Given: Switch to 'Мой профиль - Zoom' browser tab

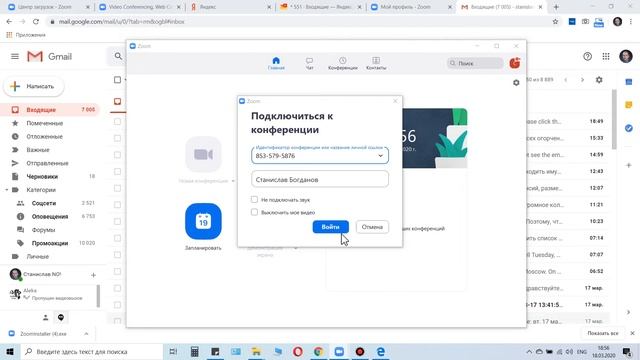Looking at the screenshot, I should tap(411, 7).
